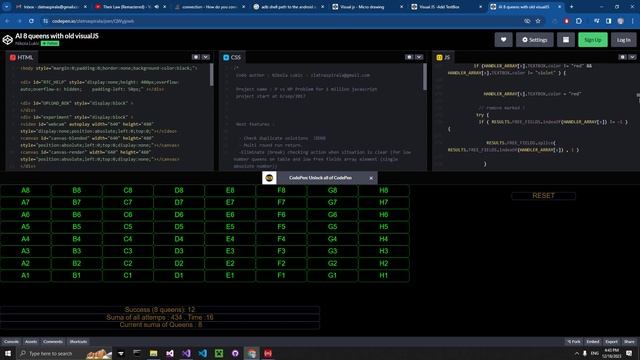Click the green Sign Up button

(593, 40)
